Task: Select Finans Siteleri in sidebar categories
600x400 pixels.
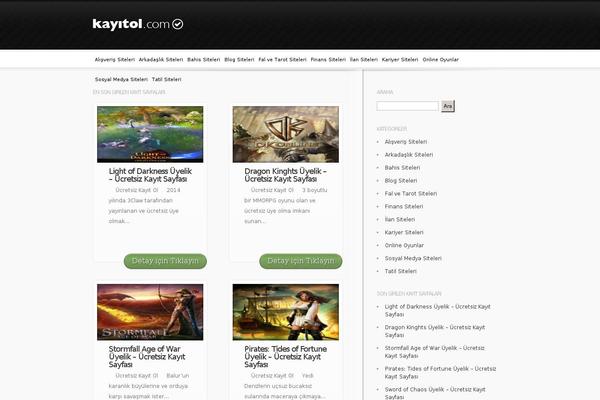Action: tap(404, 207)
